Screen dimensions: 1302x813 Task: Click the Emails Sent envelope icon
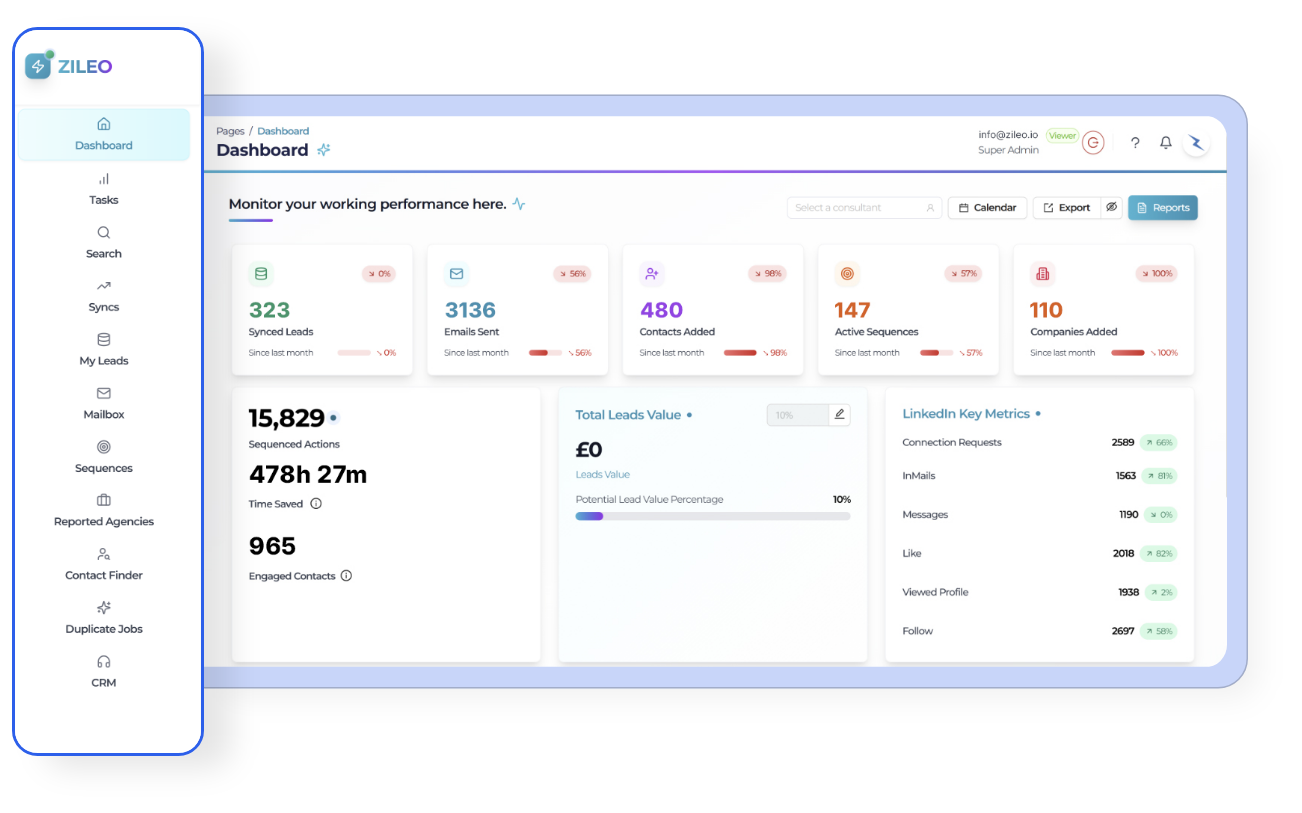[x=456, y=273]
